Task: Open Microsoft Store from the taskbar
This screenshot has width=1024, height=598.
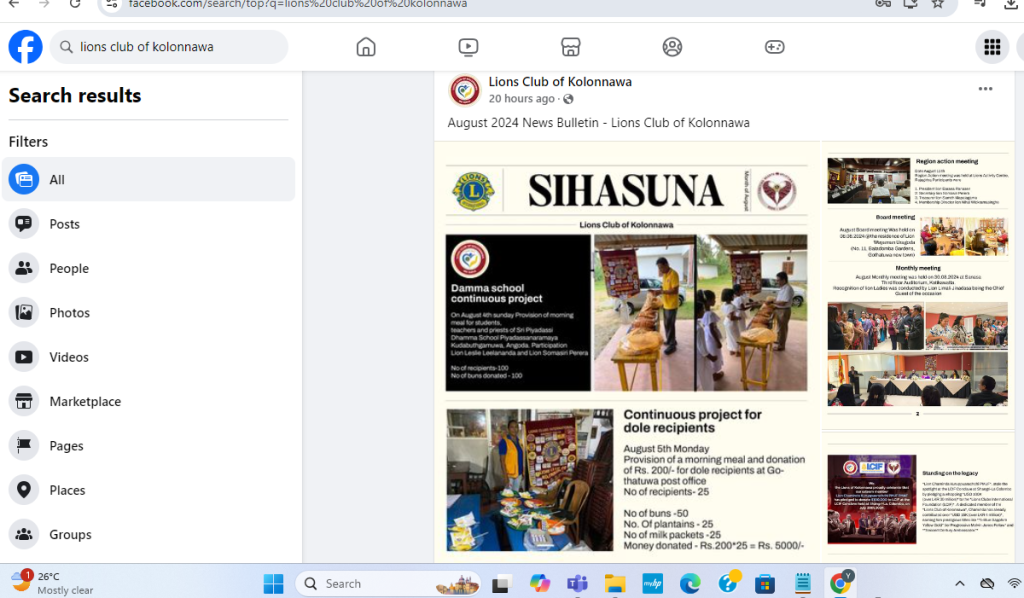Action: pos(765,584)
